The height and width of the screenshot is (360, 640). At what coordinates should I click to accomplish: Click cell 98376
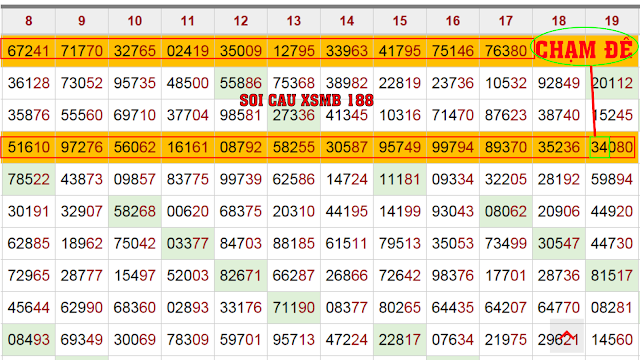click(453, 276)
